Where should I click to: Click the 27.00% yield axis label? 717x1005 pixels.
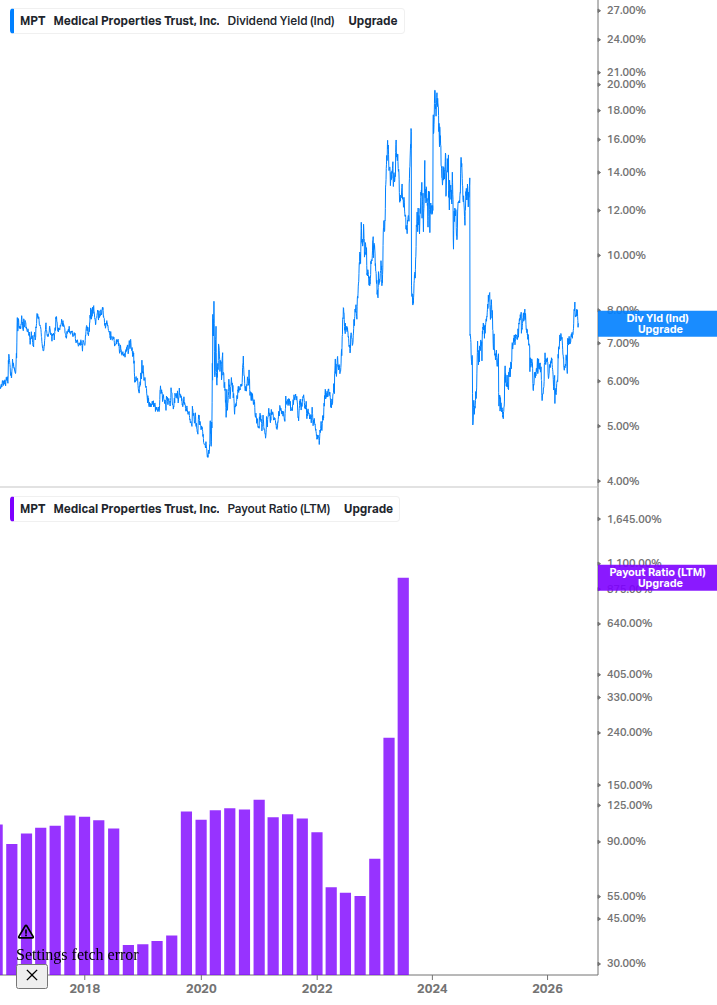click(x=626, y=10)
